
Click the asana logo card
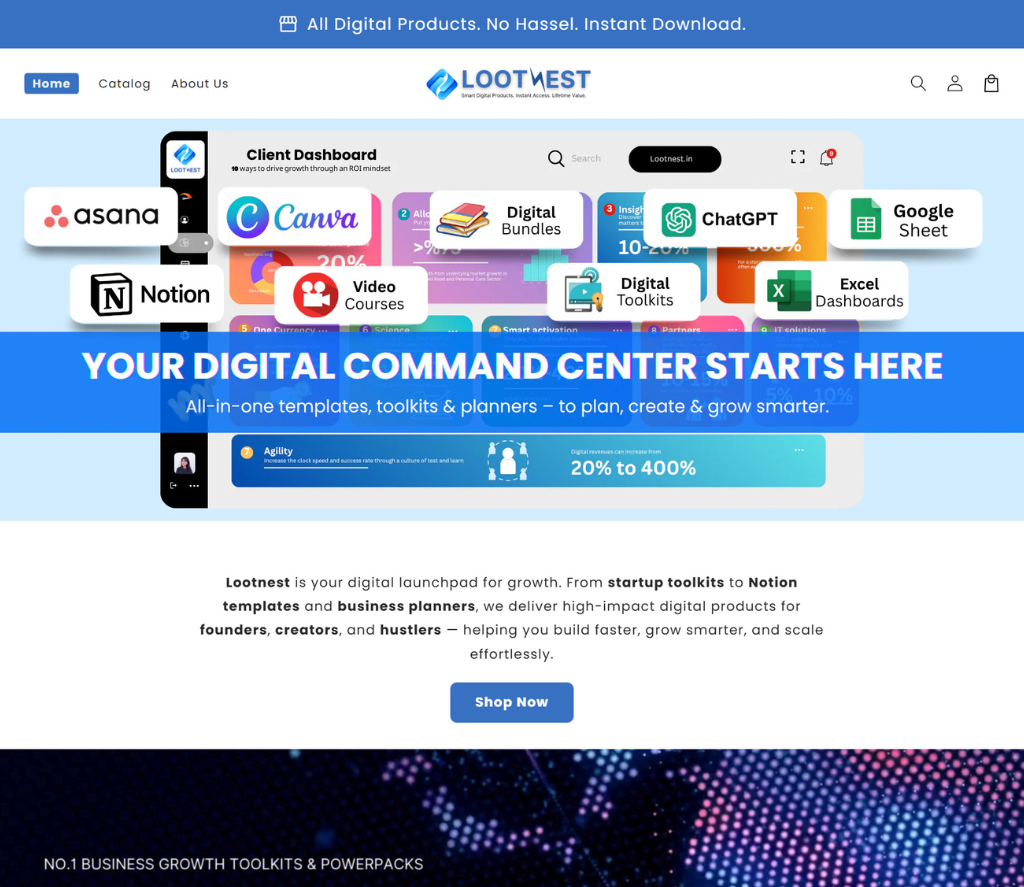[101, 216]
